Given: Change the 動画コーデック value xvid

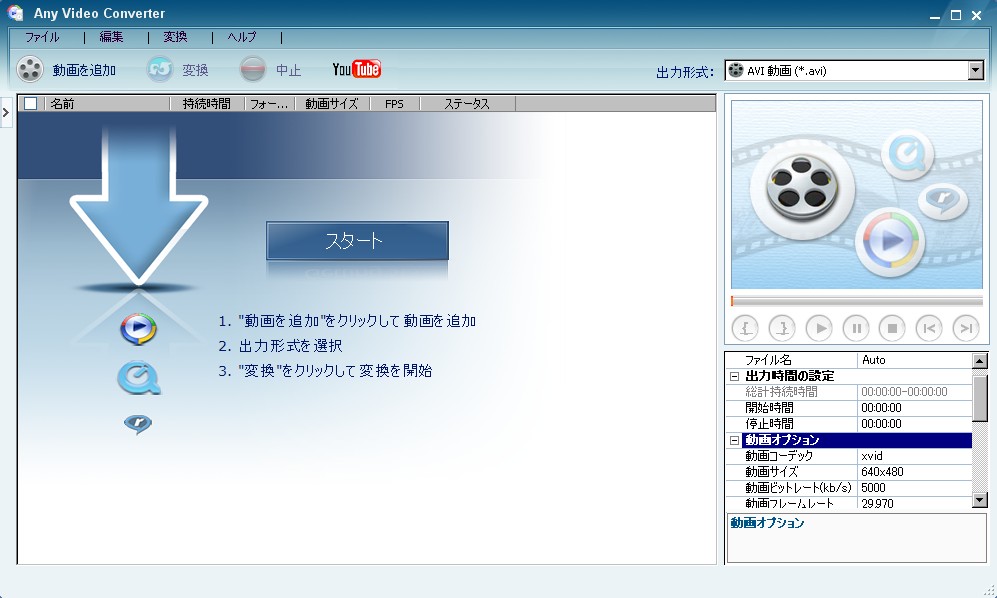Looking at the screenshot, I should (x=915, y=455).
